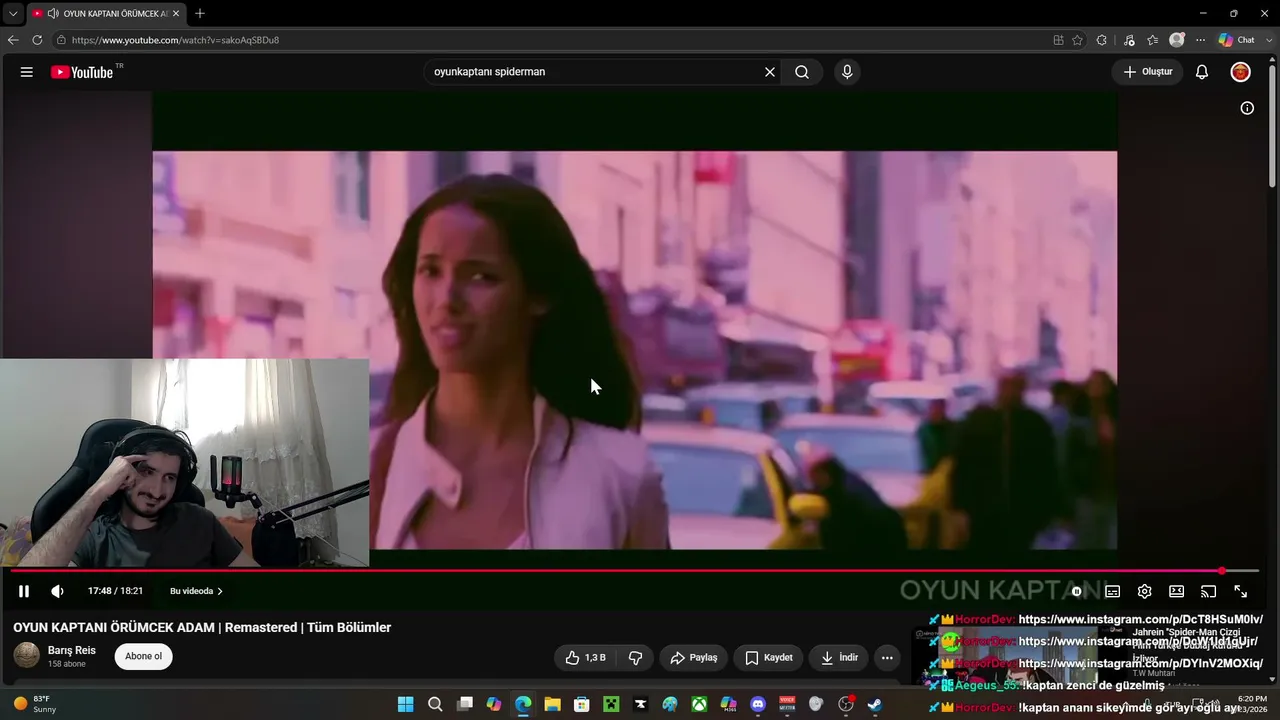The image size is (1280, 720).
Task: Toggle autoplay switch in the player
Action: point(1077,591)
